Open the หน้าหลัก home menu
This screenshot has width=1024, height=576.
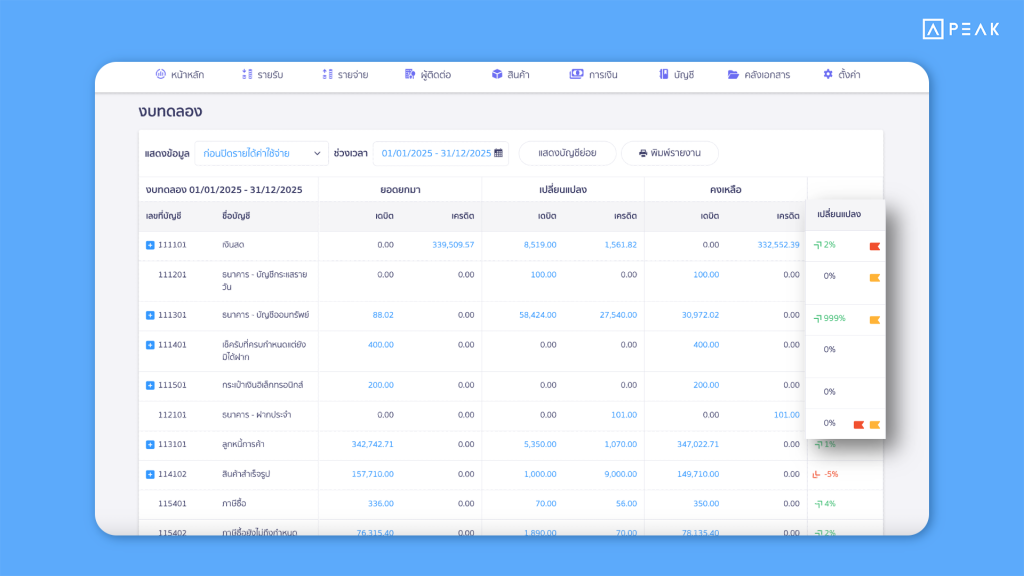click(x=180, y=74)
